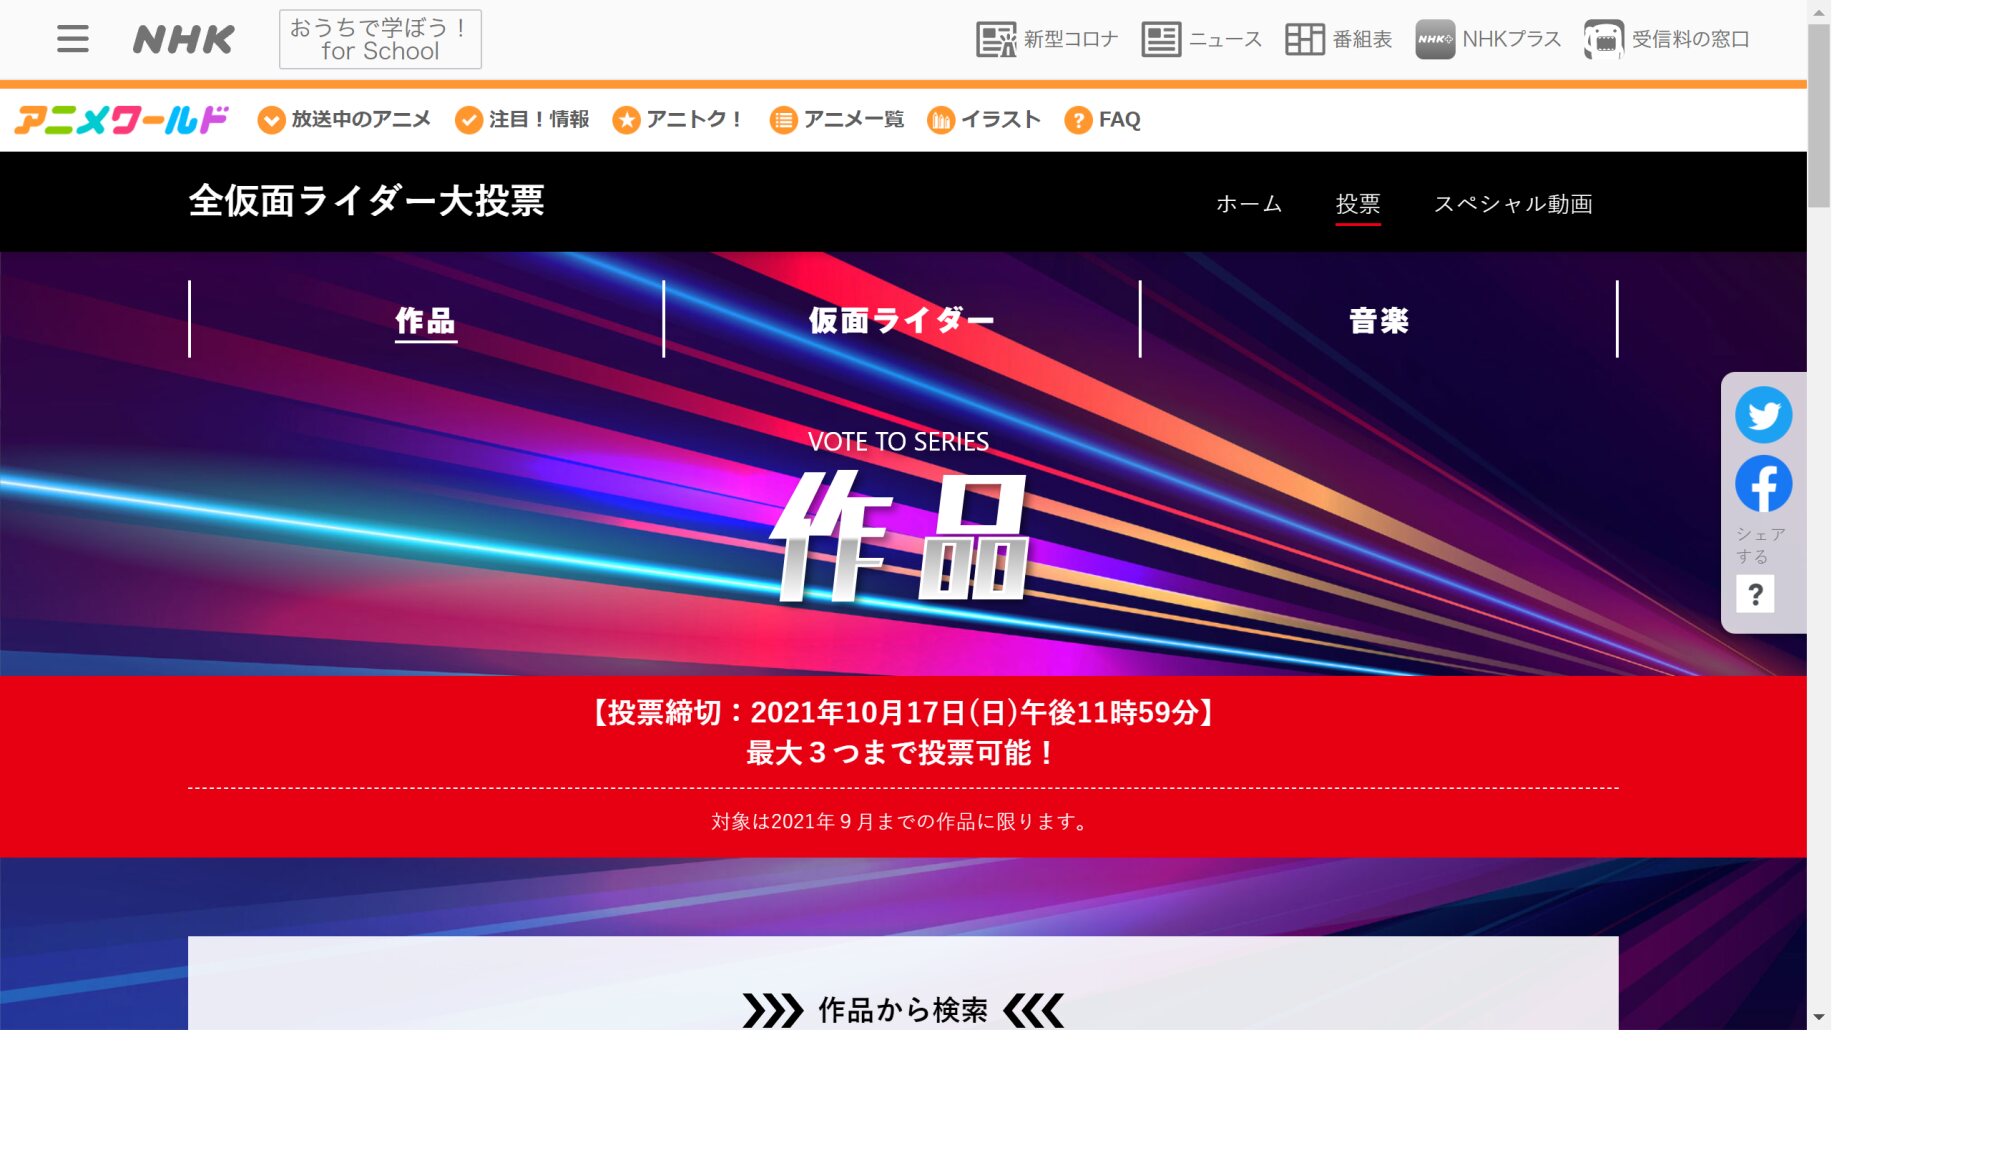Viewport: 2000px width, 1163px height.
Task: Click the scrollbar down arrow
Action: tap(1818, 1017)
